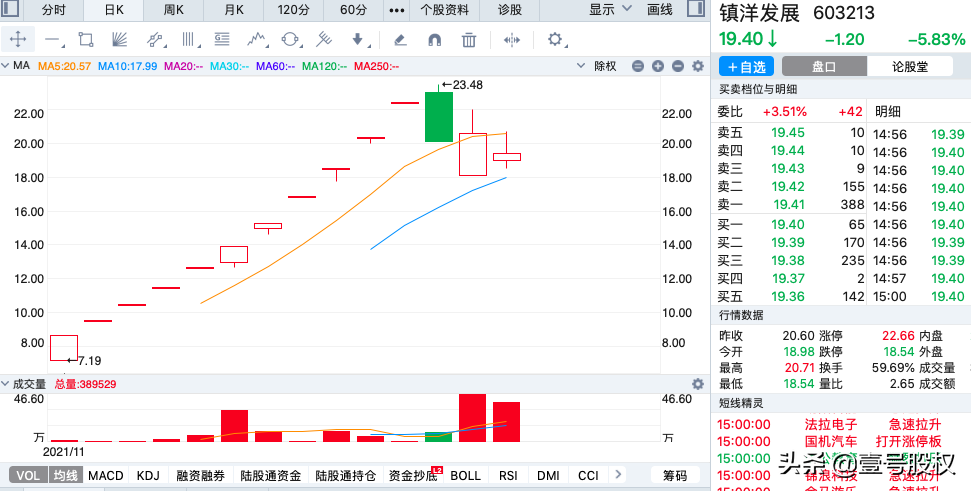Toggle the 均线 indicator button

(65, 476)
